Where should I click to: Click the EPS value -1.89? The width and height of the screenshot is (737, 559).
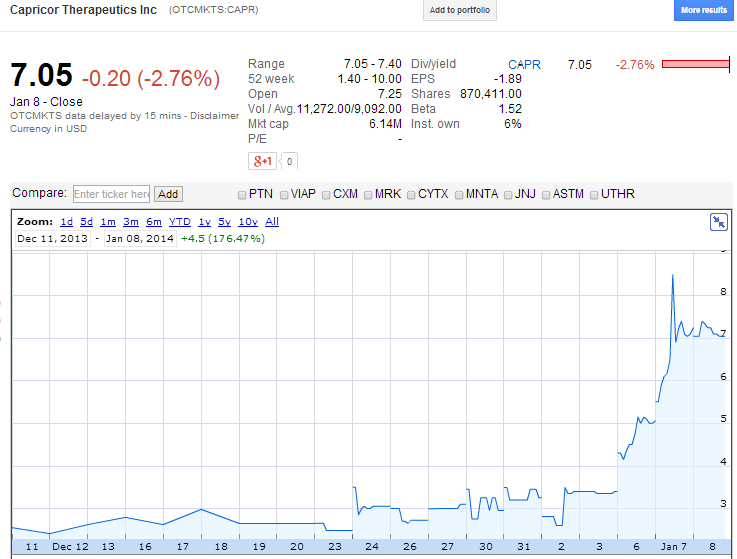[508, 79]
